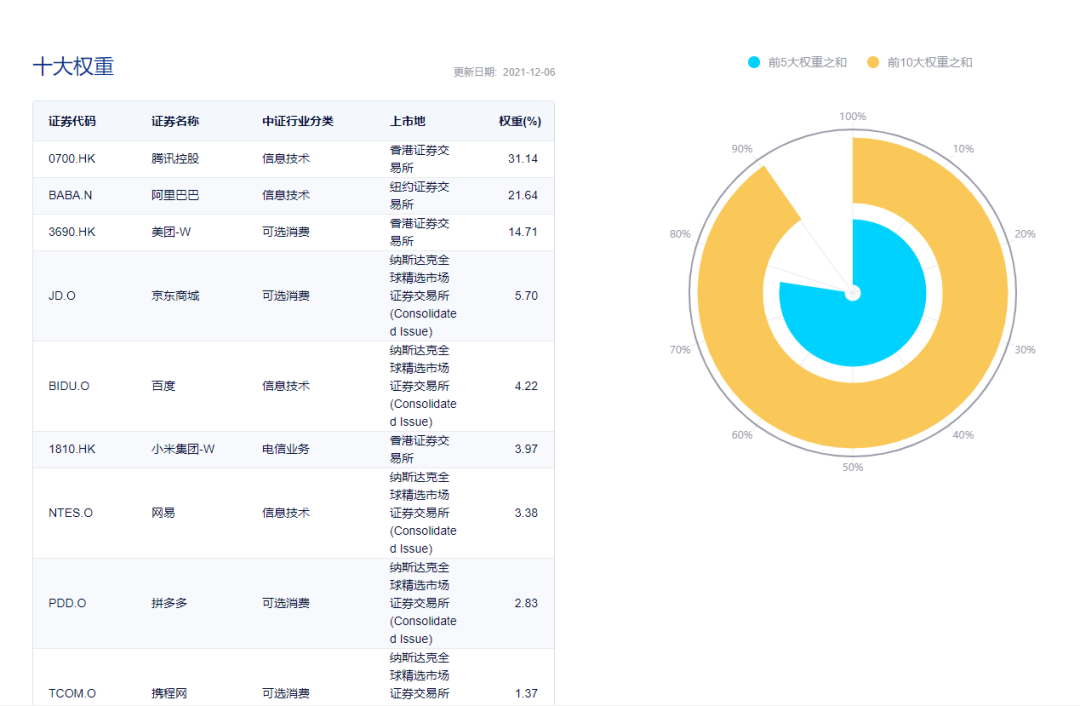
Task: Click the name 腾讯控股
Action: [x=175, y=158]
